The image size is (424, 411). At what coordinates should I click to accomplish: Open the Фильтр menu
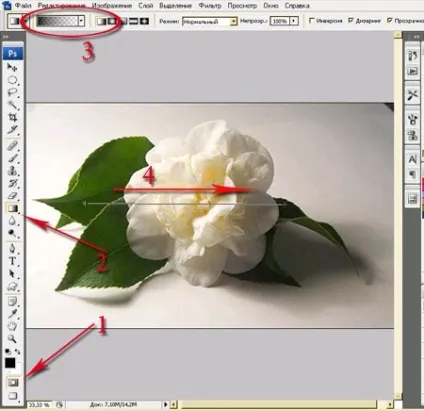210,6
